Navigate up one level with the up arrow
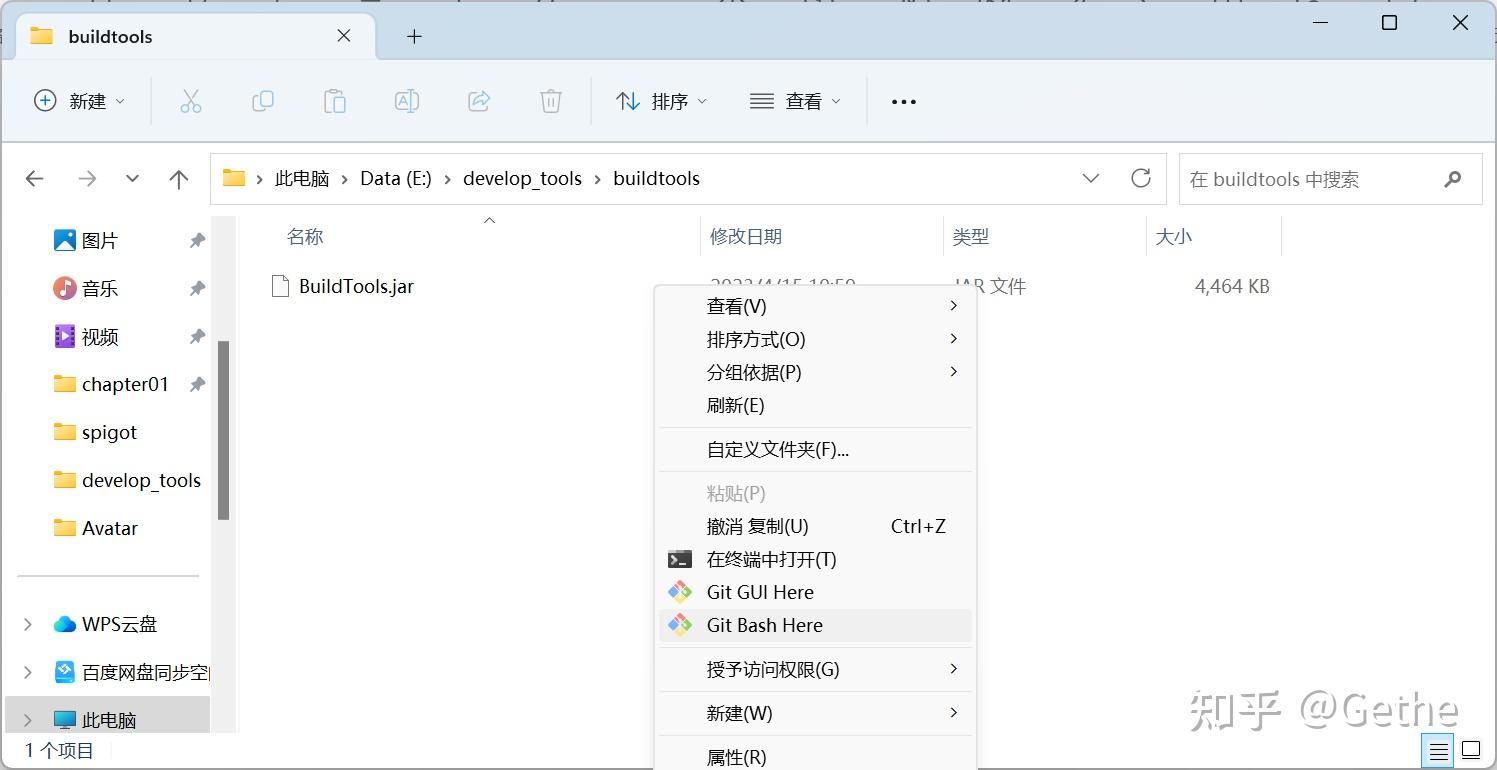This screenshot has height=770, width=1497. point(178,178)
